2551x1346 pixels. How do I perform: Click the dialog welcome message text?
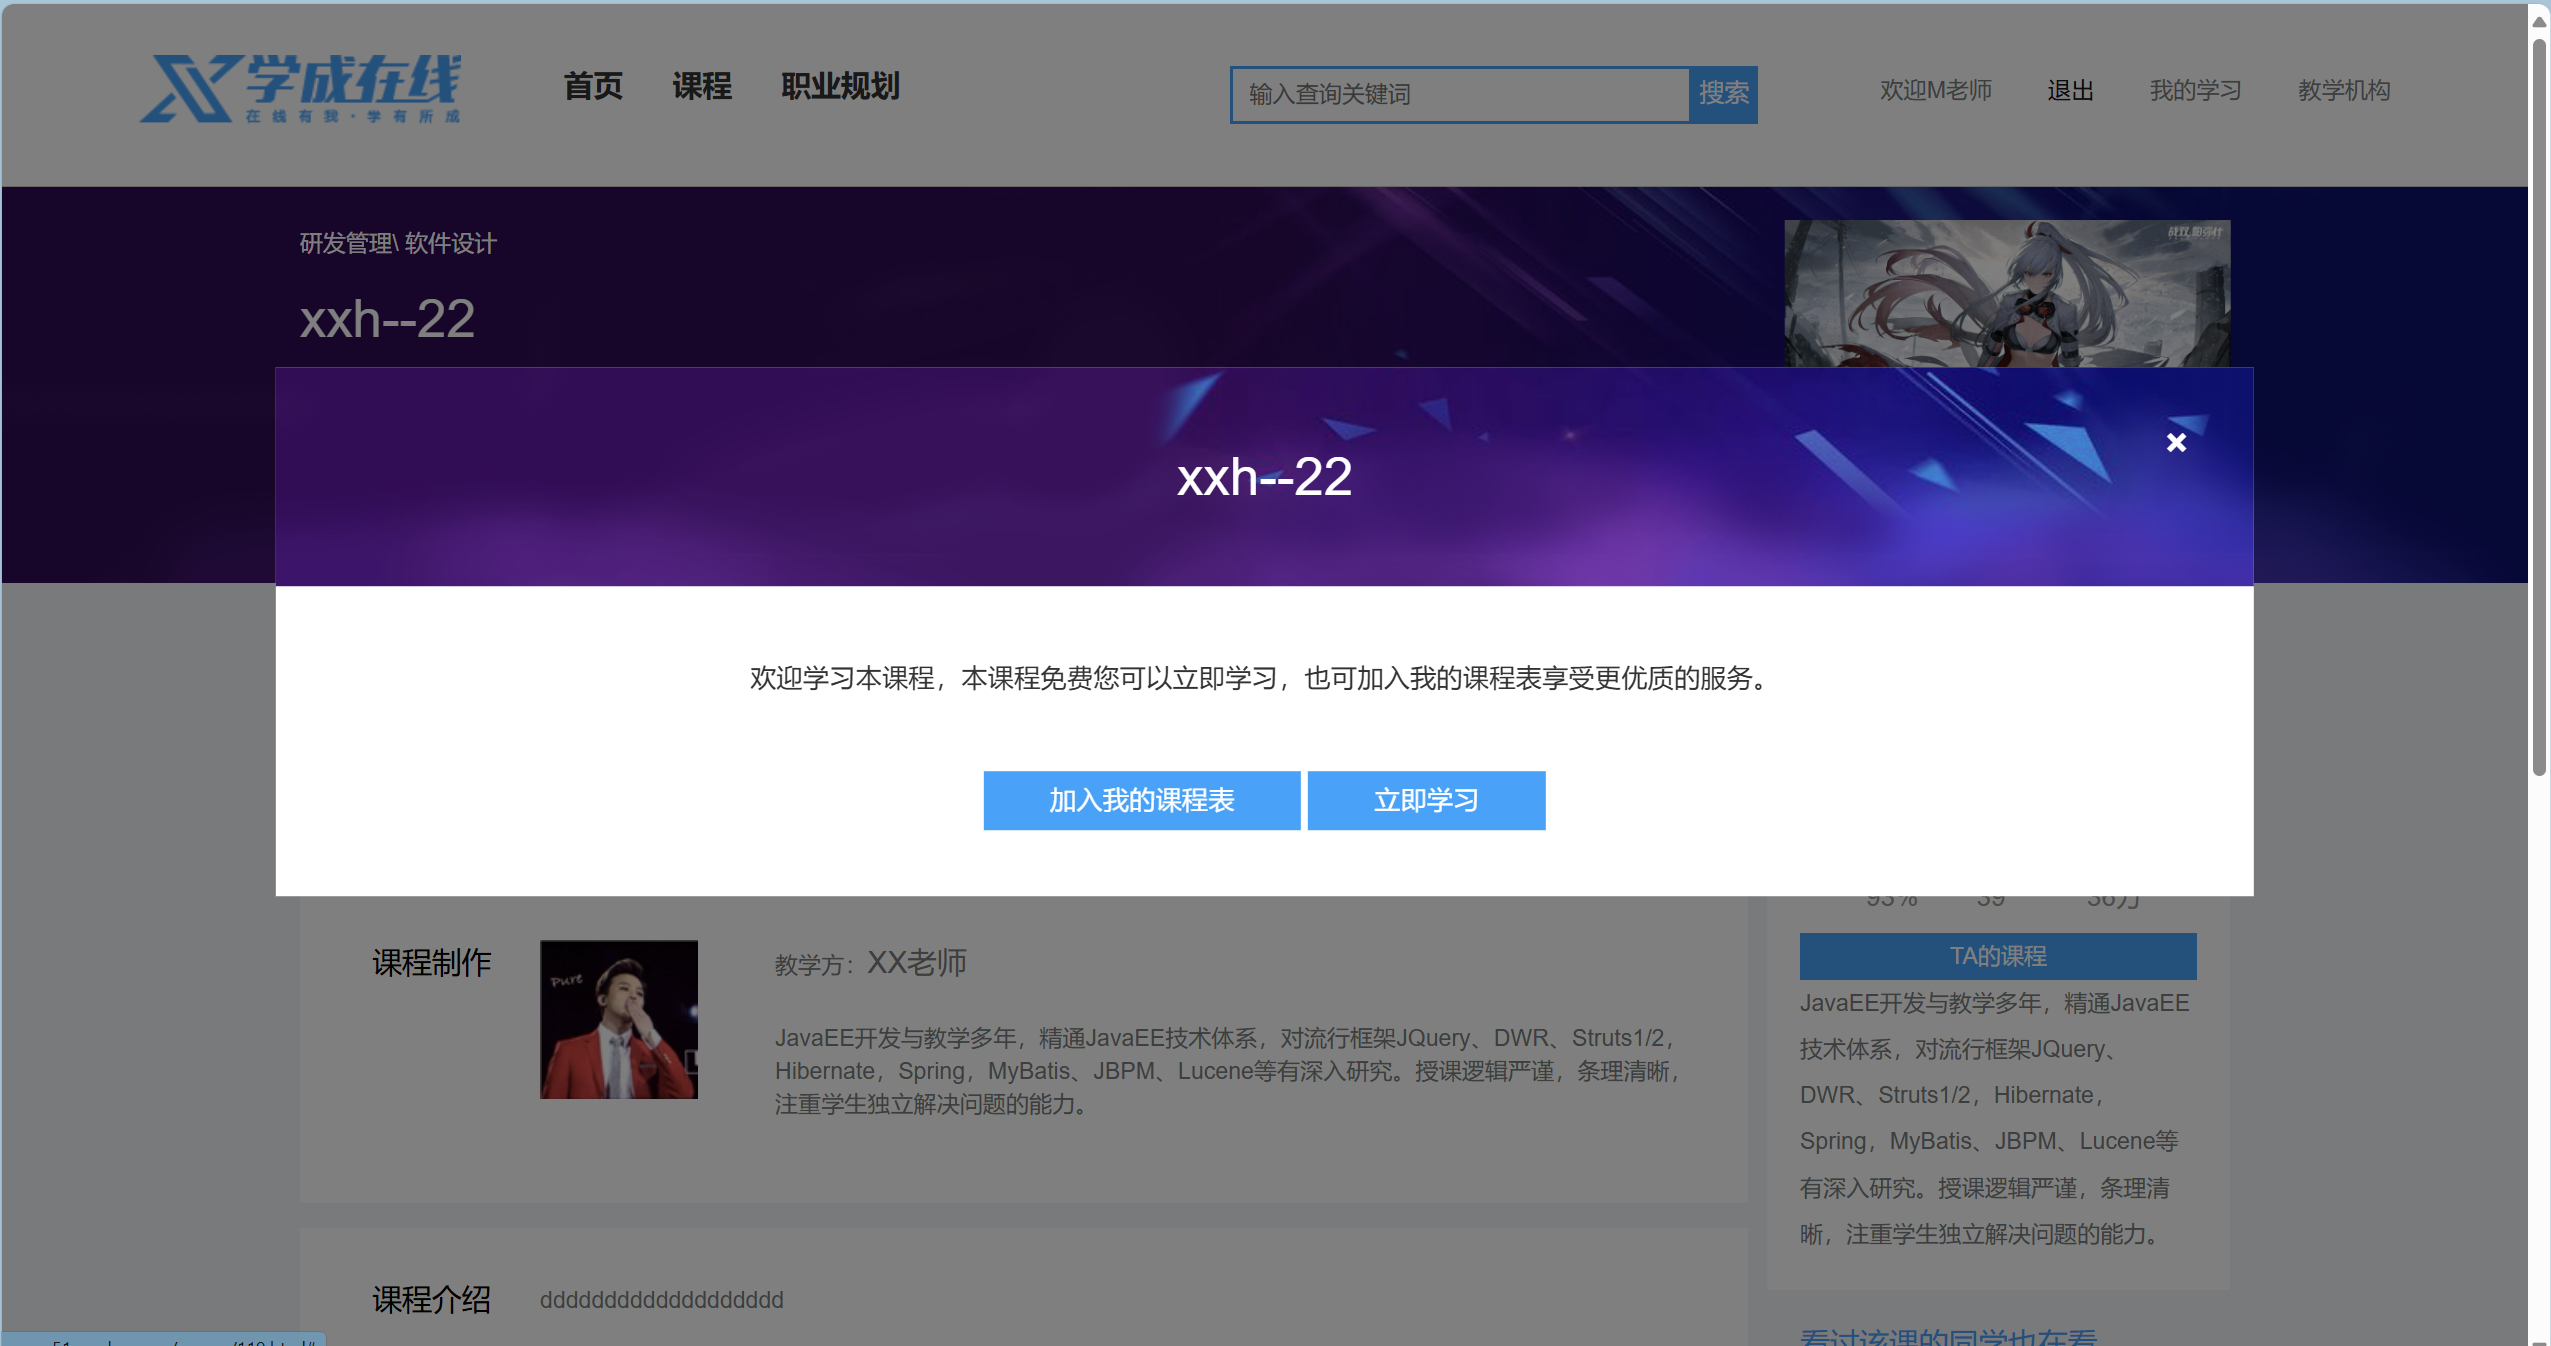pyautogui.click(x=1264, y=678)
